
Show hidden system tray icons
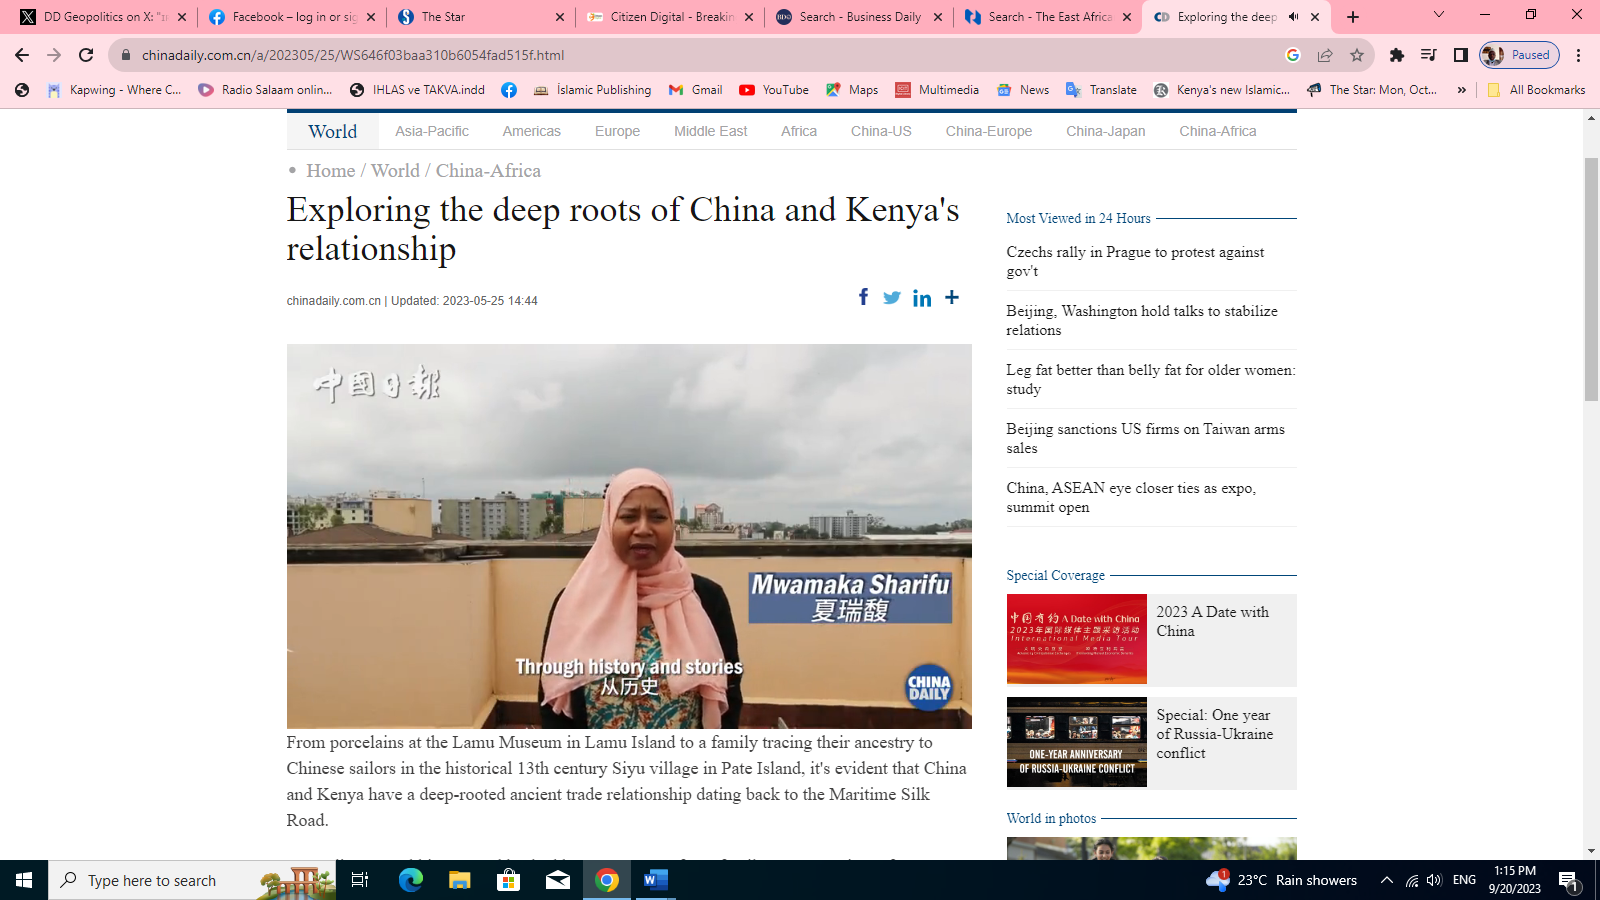point(1386,880)
